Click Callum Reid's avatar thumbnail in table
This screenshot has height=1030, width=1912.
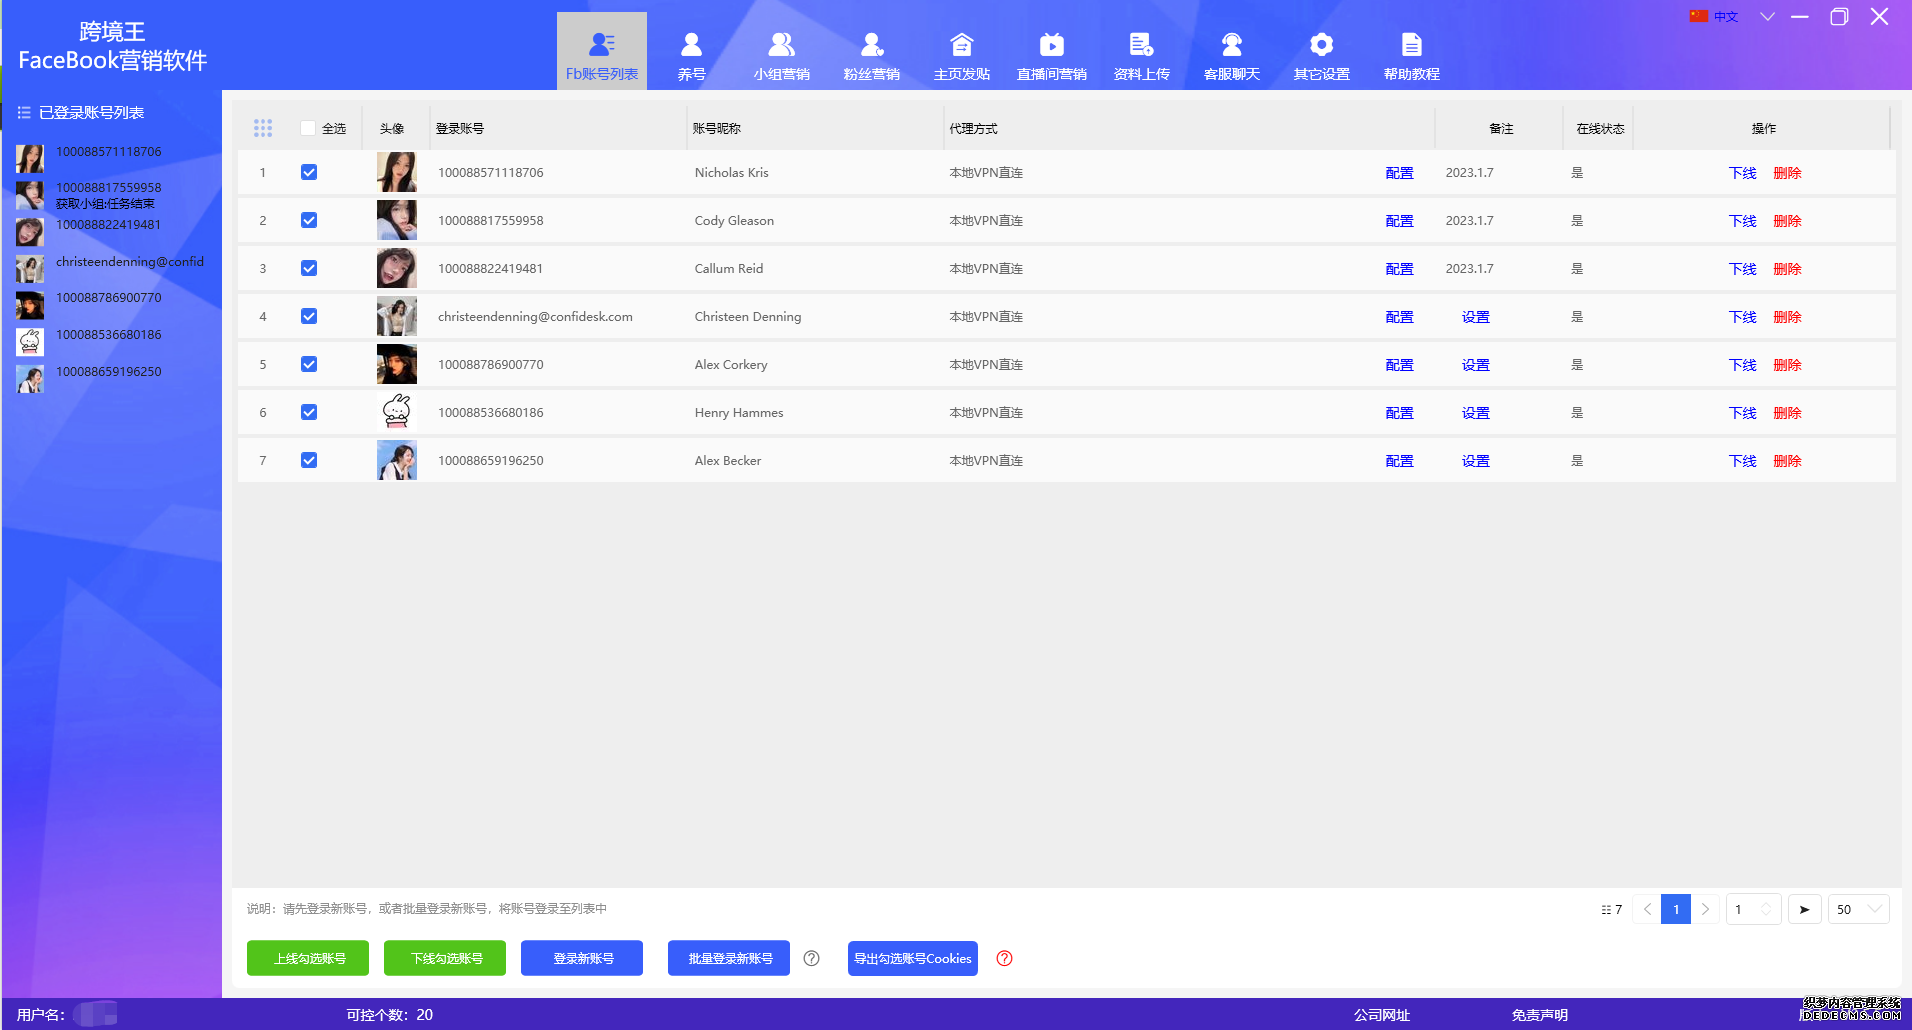(x=397, y=268)
